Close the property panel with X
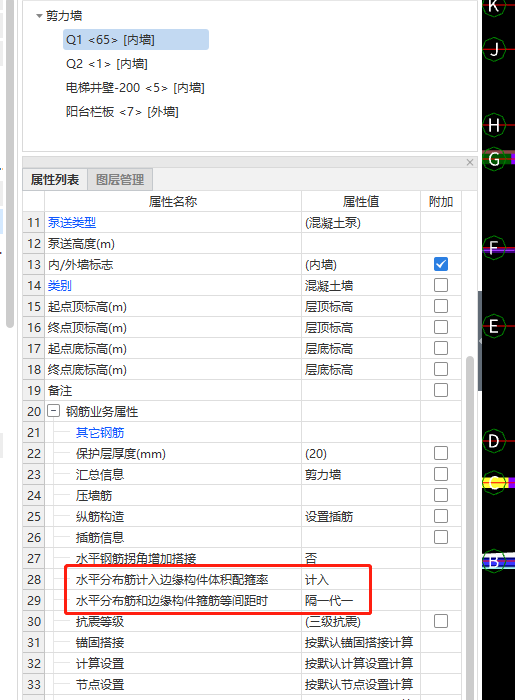Screen dimensions: 515x700 click(x=470, y=162)
